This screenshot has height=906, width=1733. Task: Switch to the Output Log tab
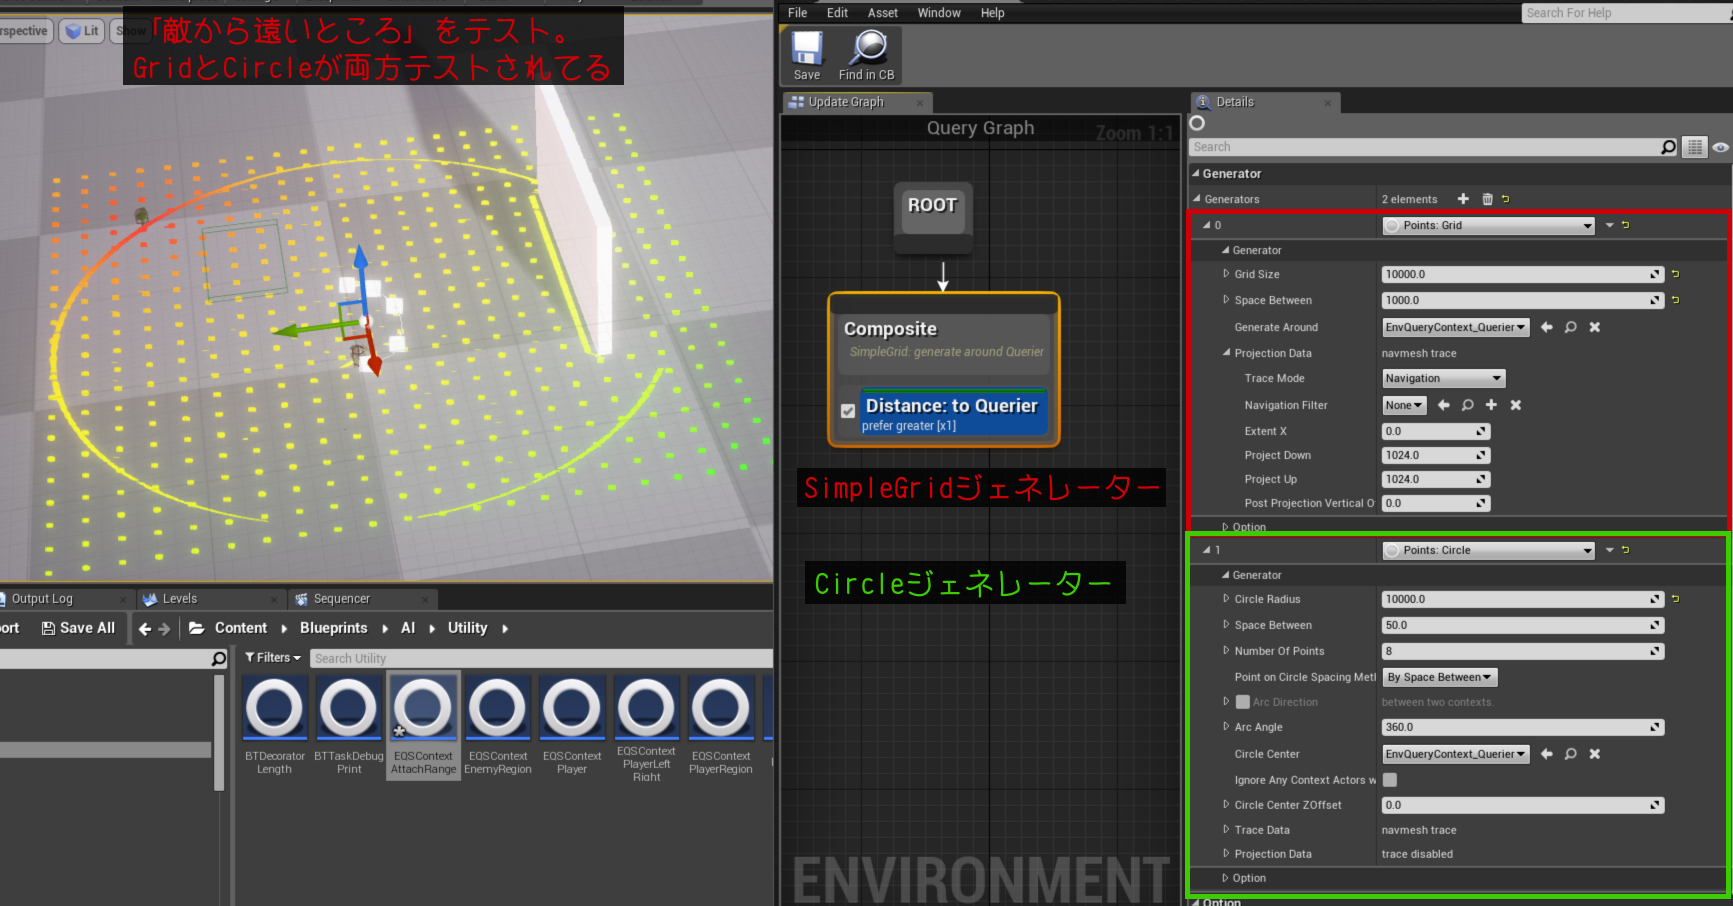45,598
